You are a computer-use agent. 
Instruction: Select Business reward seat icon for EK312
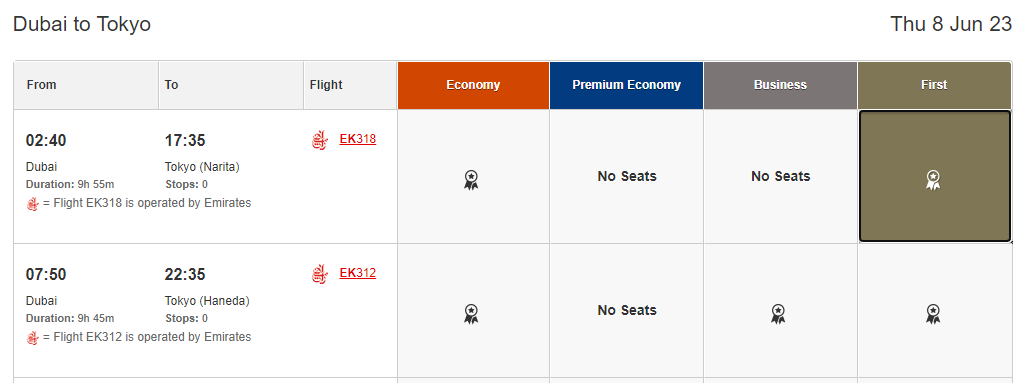tap(779, 313)
